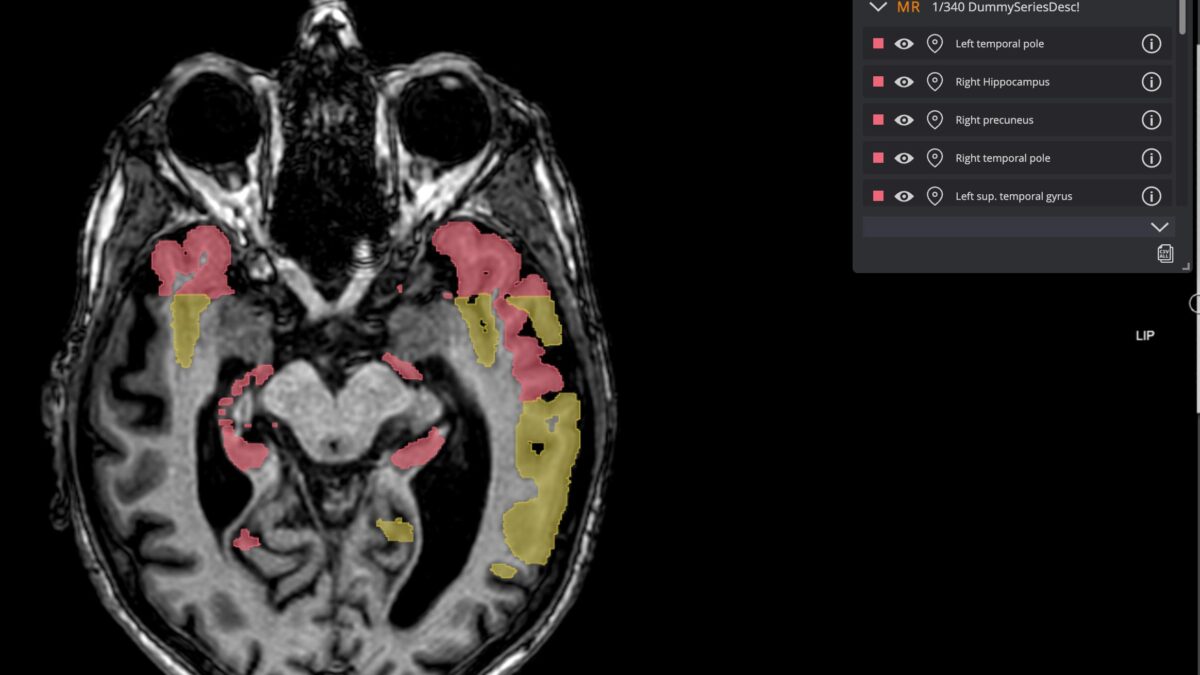Expand segment list with bottom chevron
1200x675 pixels.
click(1159, 227)
